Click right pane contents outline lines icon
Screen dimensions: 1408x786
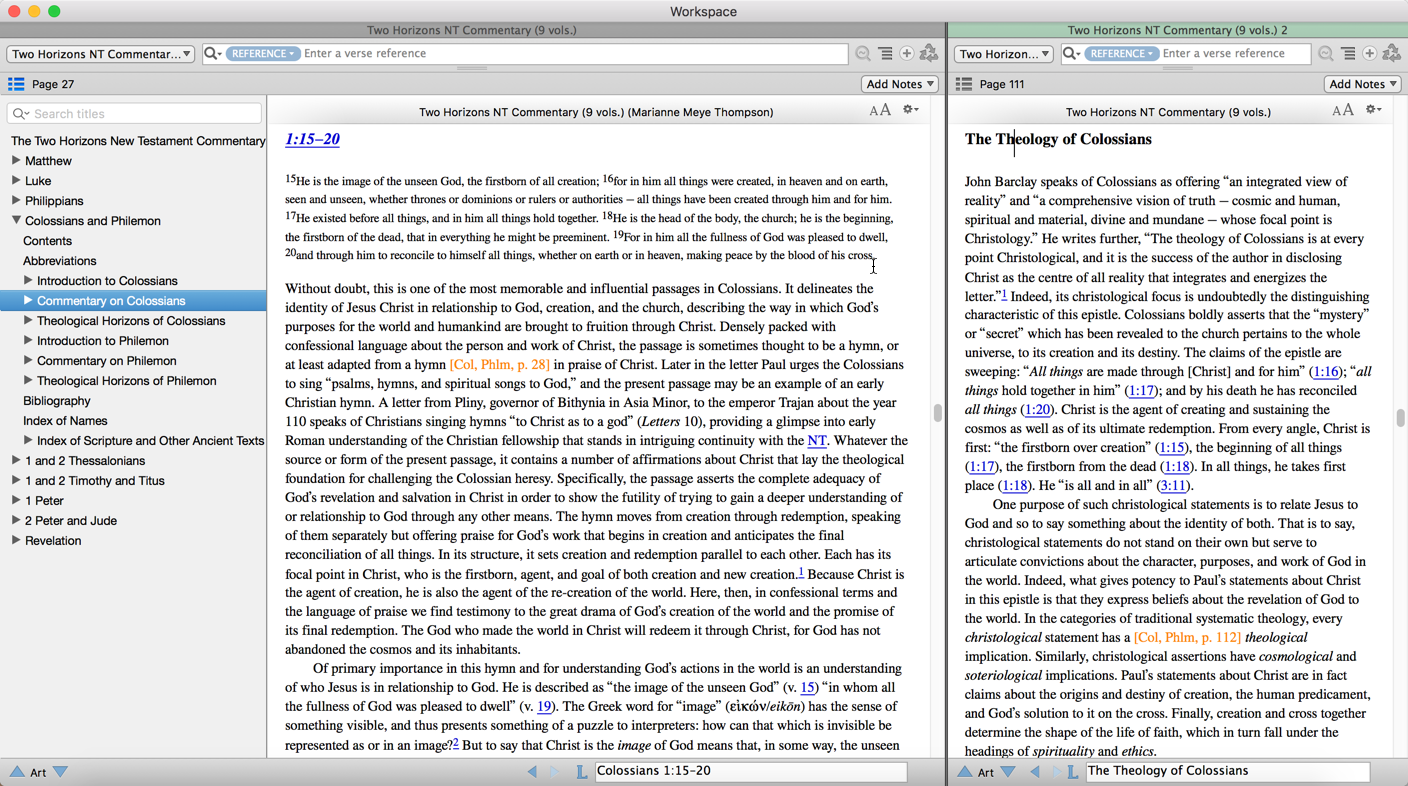pos(1348,53)
